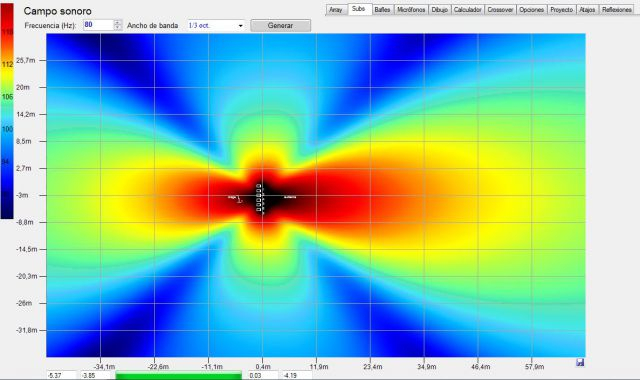
Task: Switch to the Reflexiones tab
Action: click(617, 10)
